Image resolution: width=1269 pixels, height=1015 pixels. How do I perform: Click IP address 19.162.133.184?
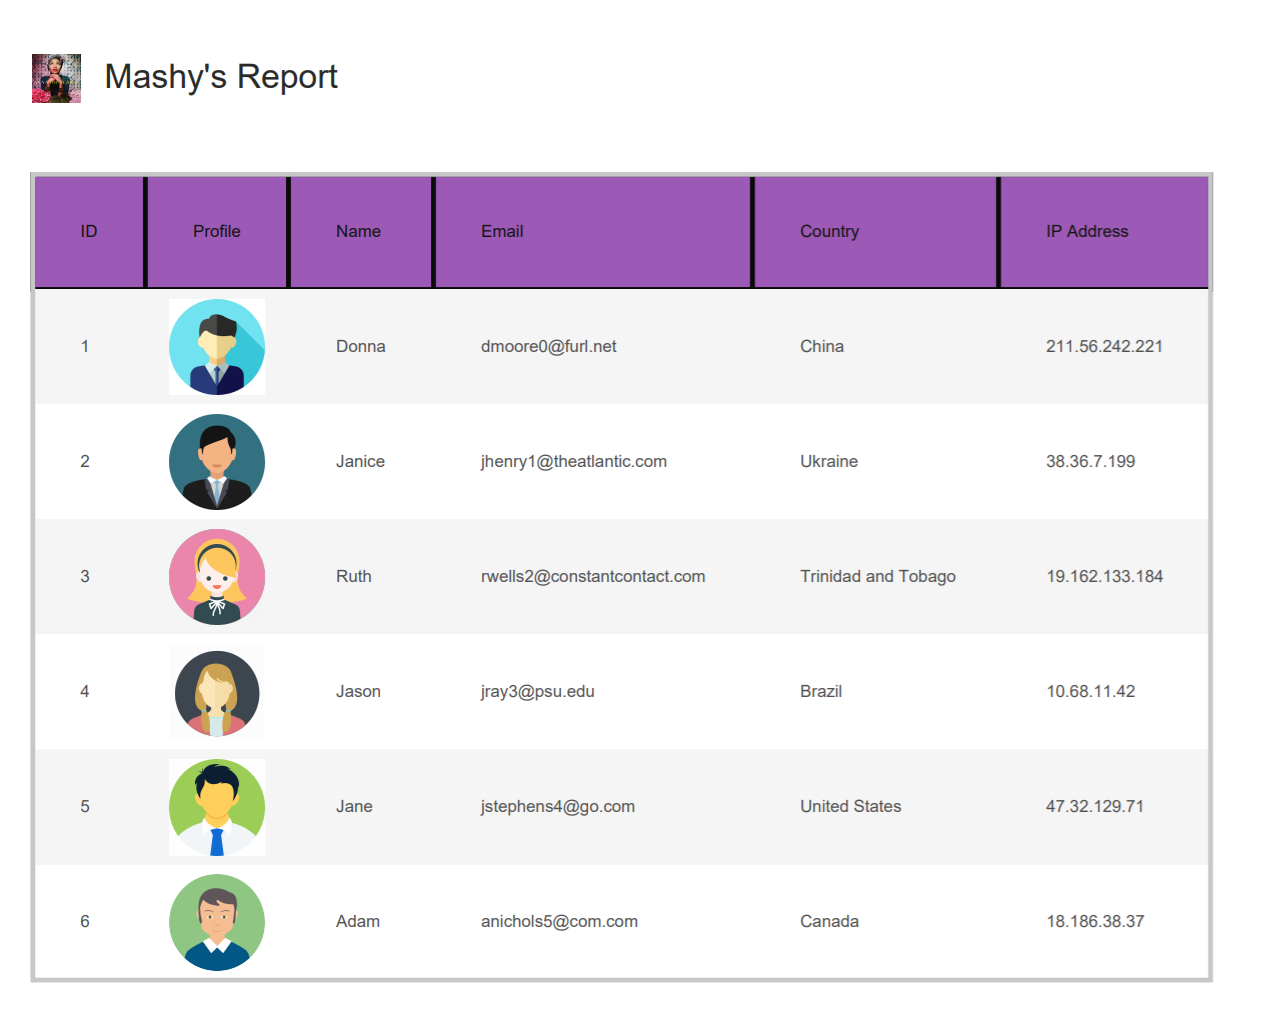pyautogui.click(x=1105, y=577)
